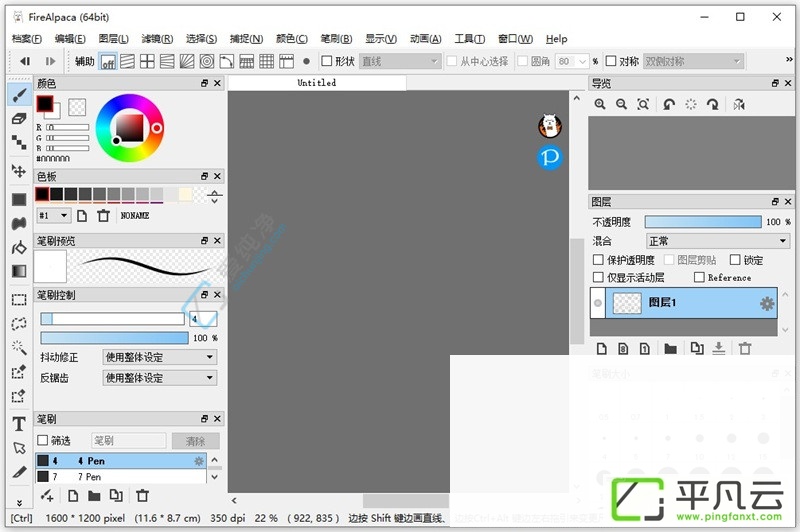This screenshot has height=532, width=800.
Task: Toggle the 对称 checkbox
Action: (x=611, y=61)
